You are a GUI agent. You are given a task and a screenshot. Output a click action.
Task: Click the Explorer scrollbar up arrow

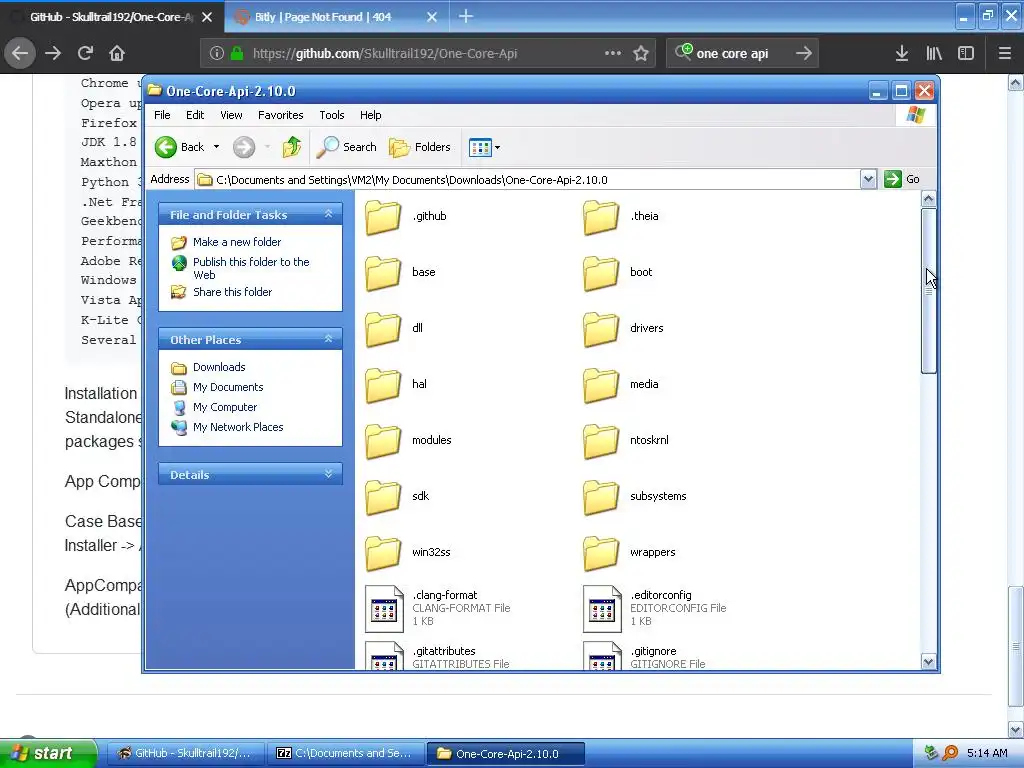[928, 199]
